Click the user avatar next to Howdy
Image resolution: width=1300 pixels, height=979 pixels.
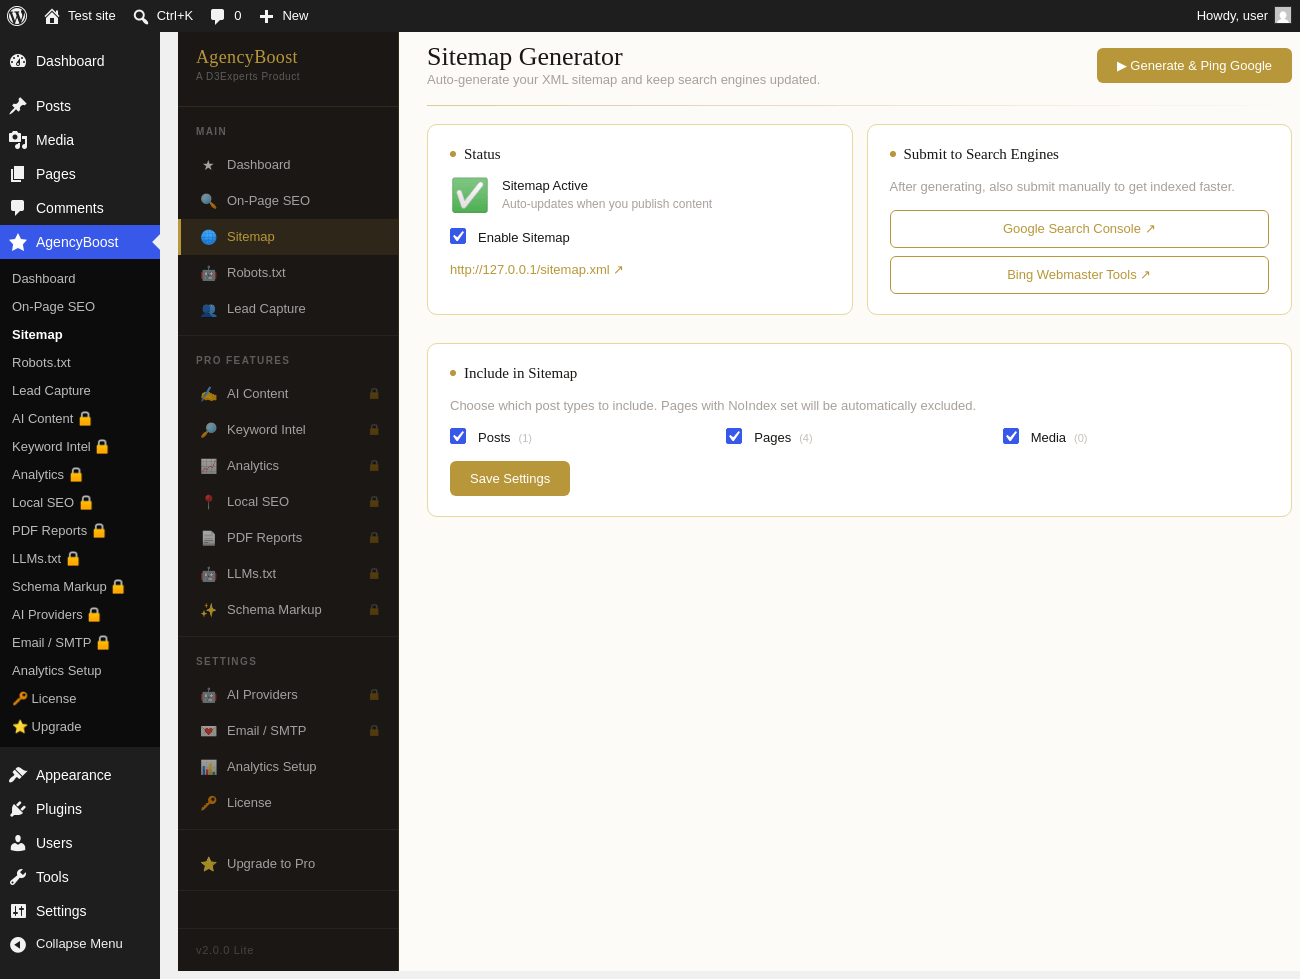point(1283,15)
